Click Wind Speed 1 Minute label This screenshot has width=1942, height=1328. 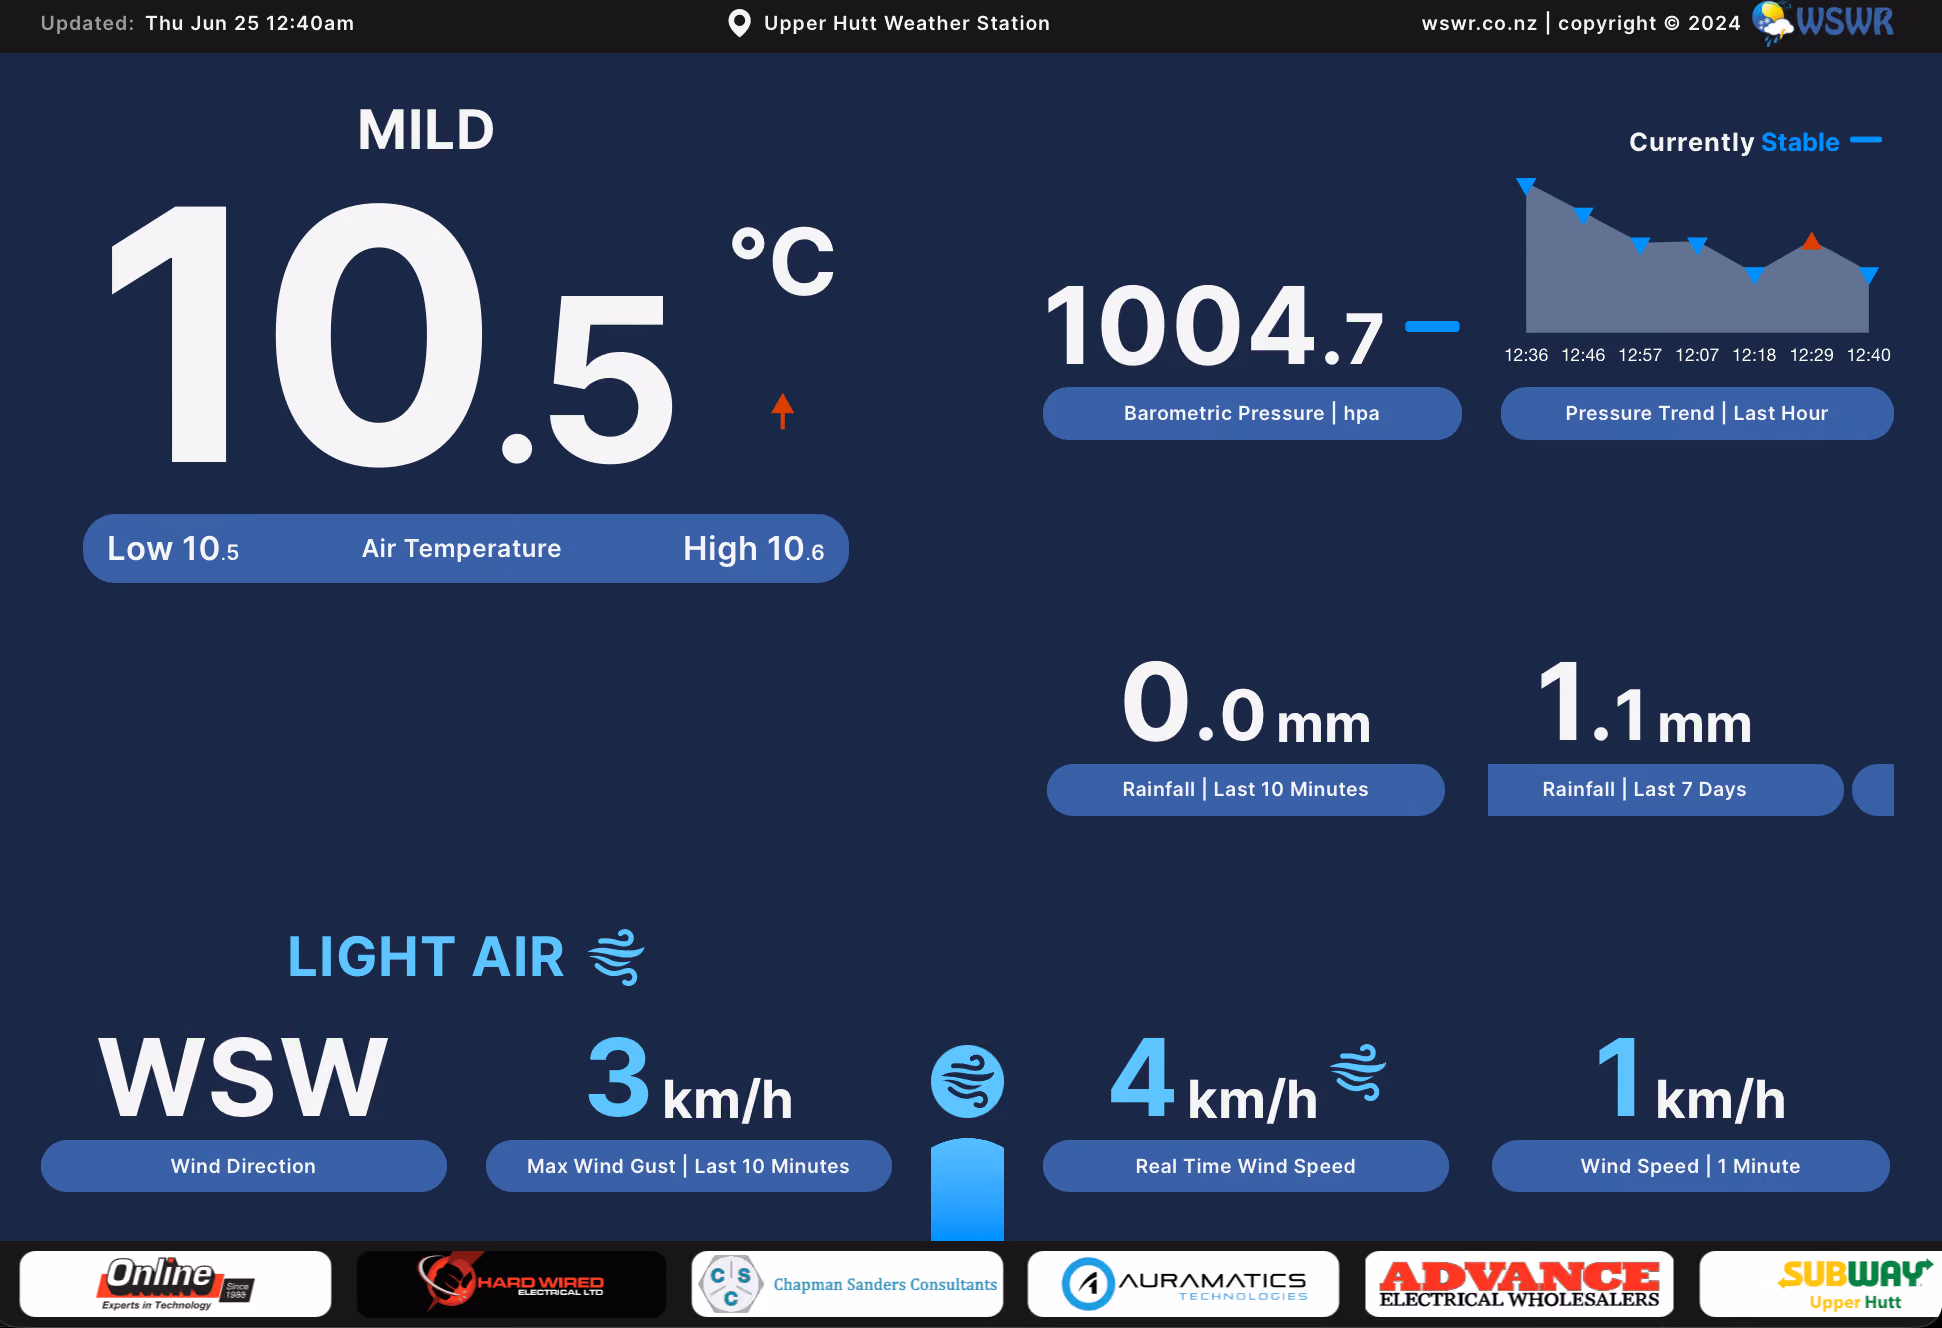[1690, 1166]
